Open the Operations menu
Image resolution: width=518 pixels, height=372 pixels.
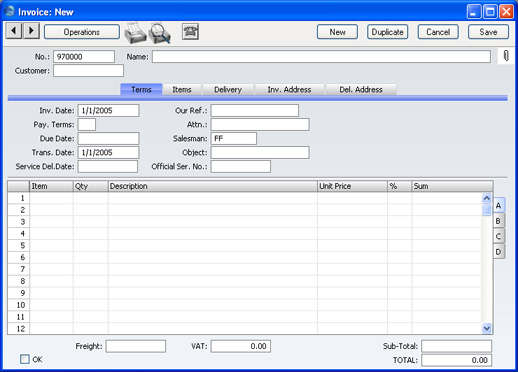pos(82,32)
